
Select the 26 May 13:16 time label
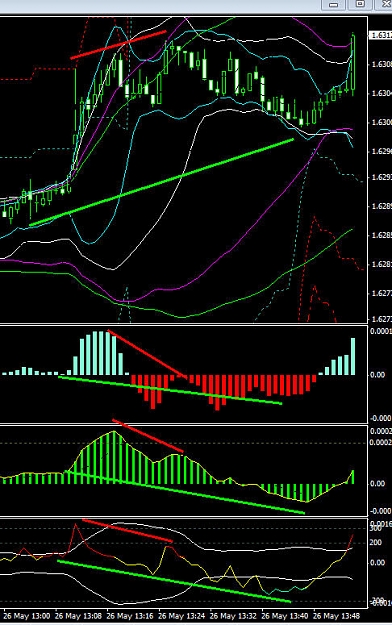pos(130,616)
